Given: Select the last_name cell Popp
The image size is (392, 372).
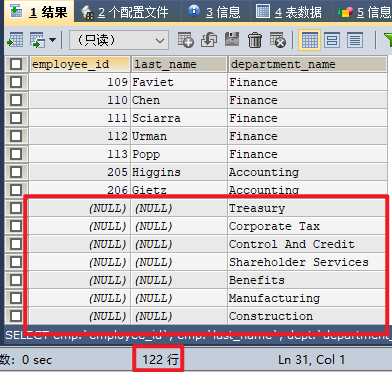Looking at the screenshot, I should click(x=179, y=154).
